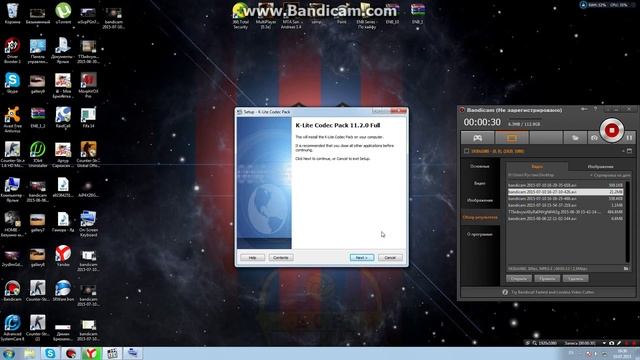Open Bandicam from the taskbar
The height and width of the screenshot is (360, 640).
(x=71, y=353)
